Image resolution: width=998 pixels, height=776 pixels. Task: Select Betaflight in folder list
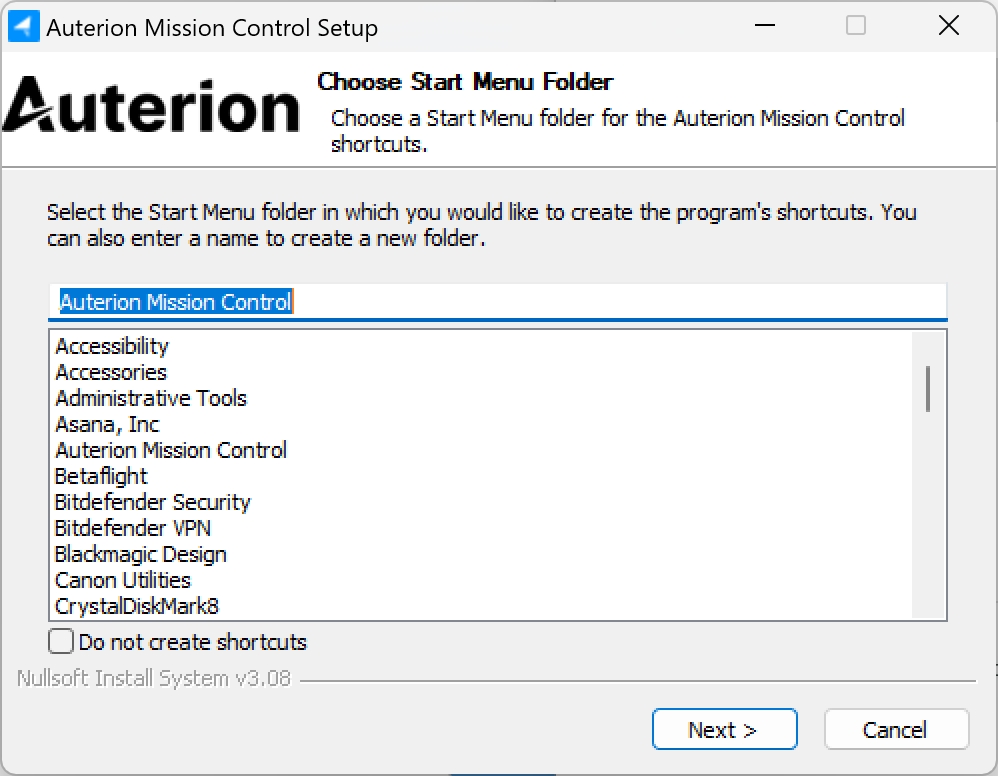coord(101,477)
